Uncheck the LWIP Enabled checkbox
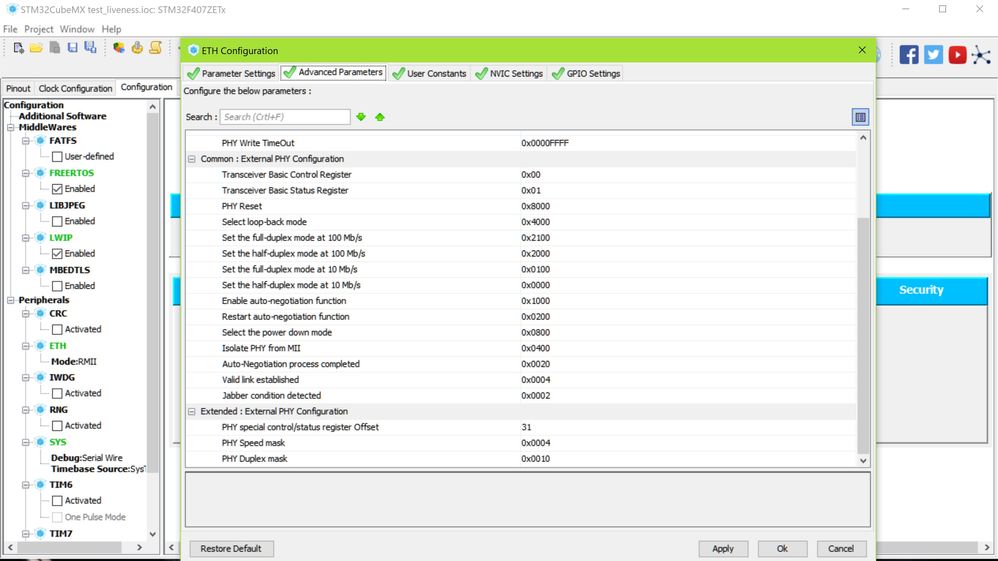Image resolution: width=998 pixels, height=561 pixels. [x=57, y=253]
